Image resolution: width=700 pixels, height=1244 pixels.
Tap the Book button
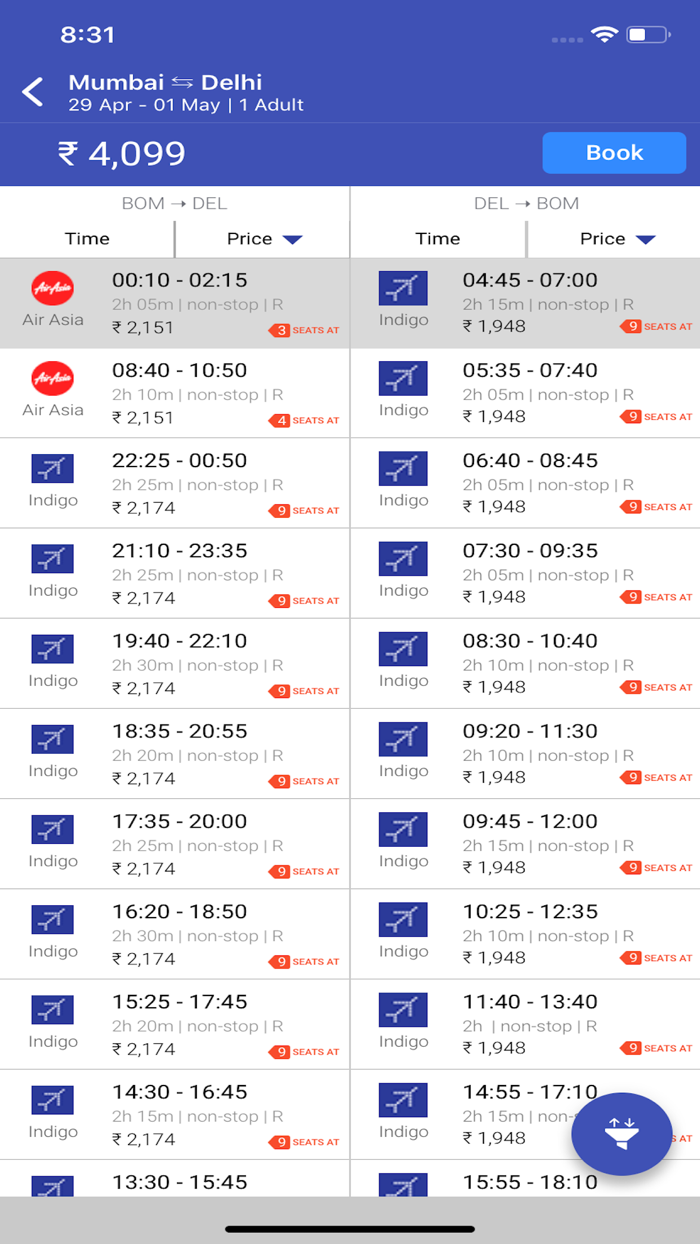614,153
